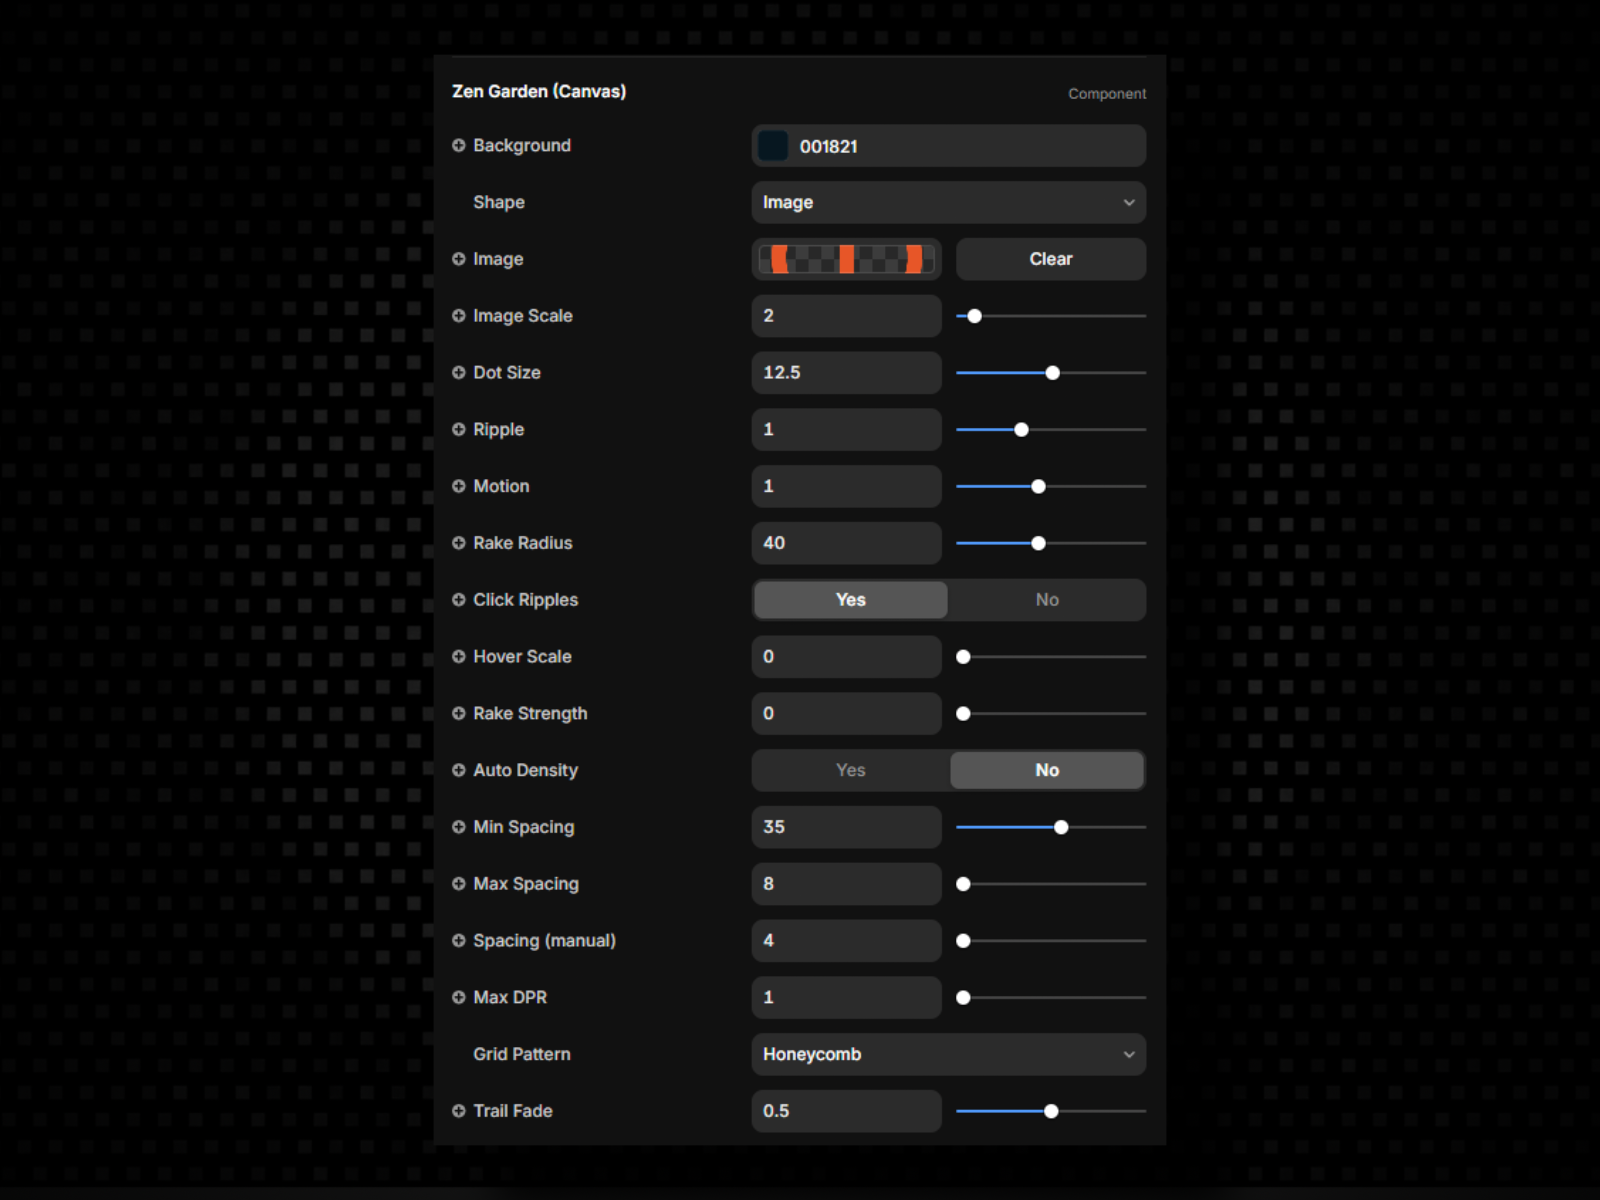Image resolution: width=1600 pixels, height=1200 pixels.
Task: Click the Component label in panel header
Action: click(1106, 94)
